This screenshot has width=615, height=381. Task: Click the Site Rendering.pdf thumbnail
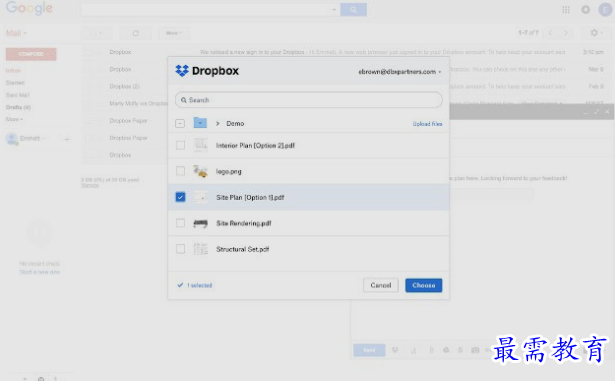(x=200, y=223)
